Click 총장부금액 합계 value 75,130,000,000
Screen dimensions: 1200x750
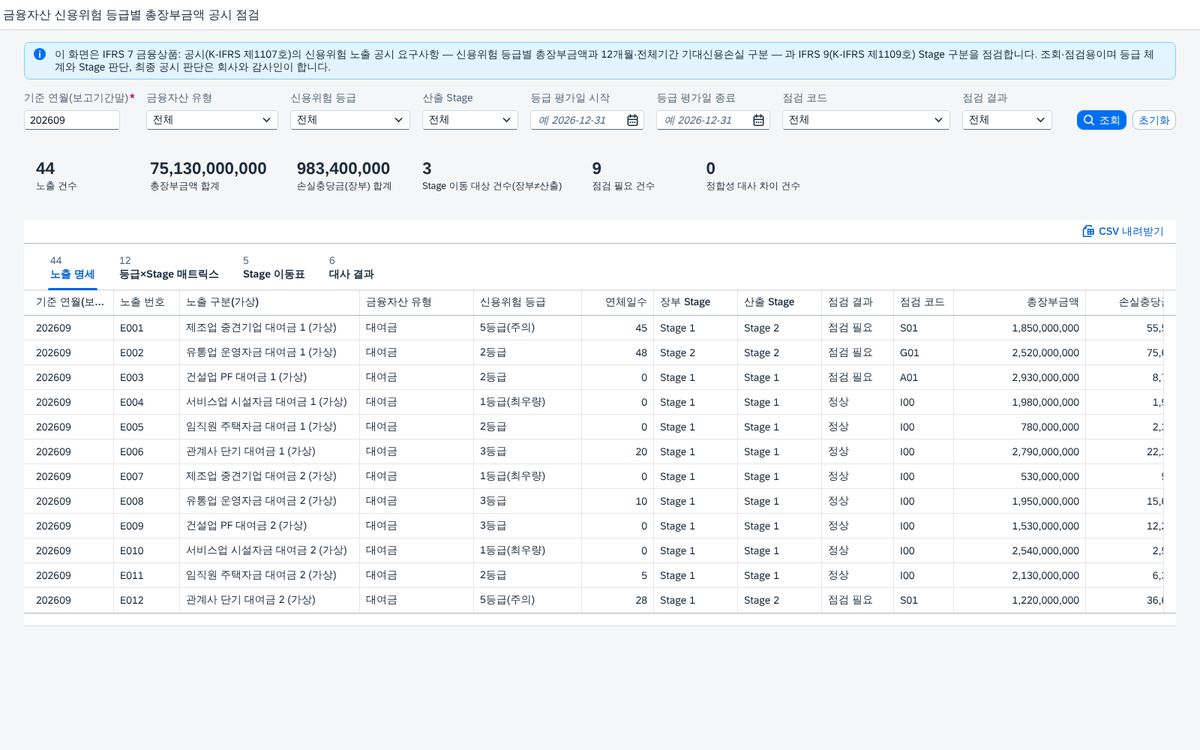coord(208,169)
